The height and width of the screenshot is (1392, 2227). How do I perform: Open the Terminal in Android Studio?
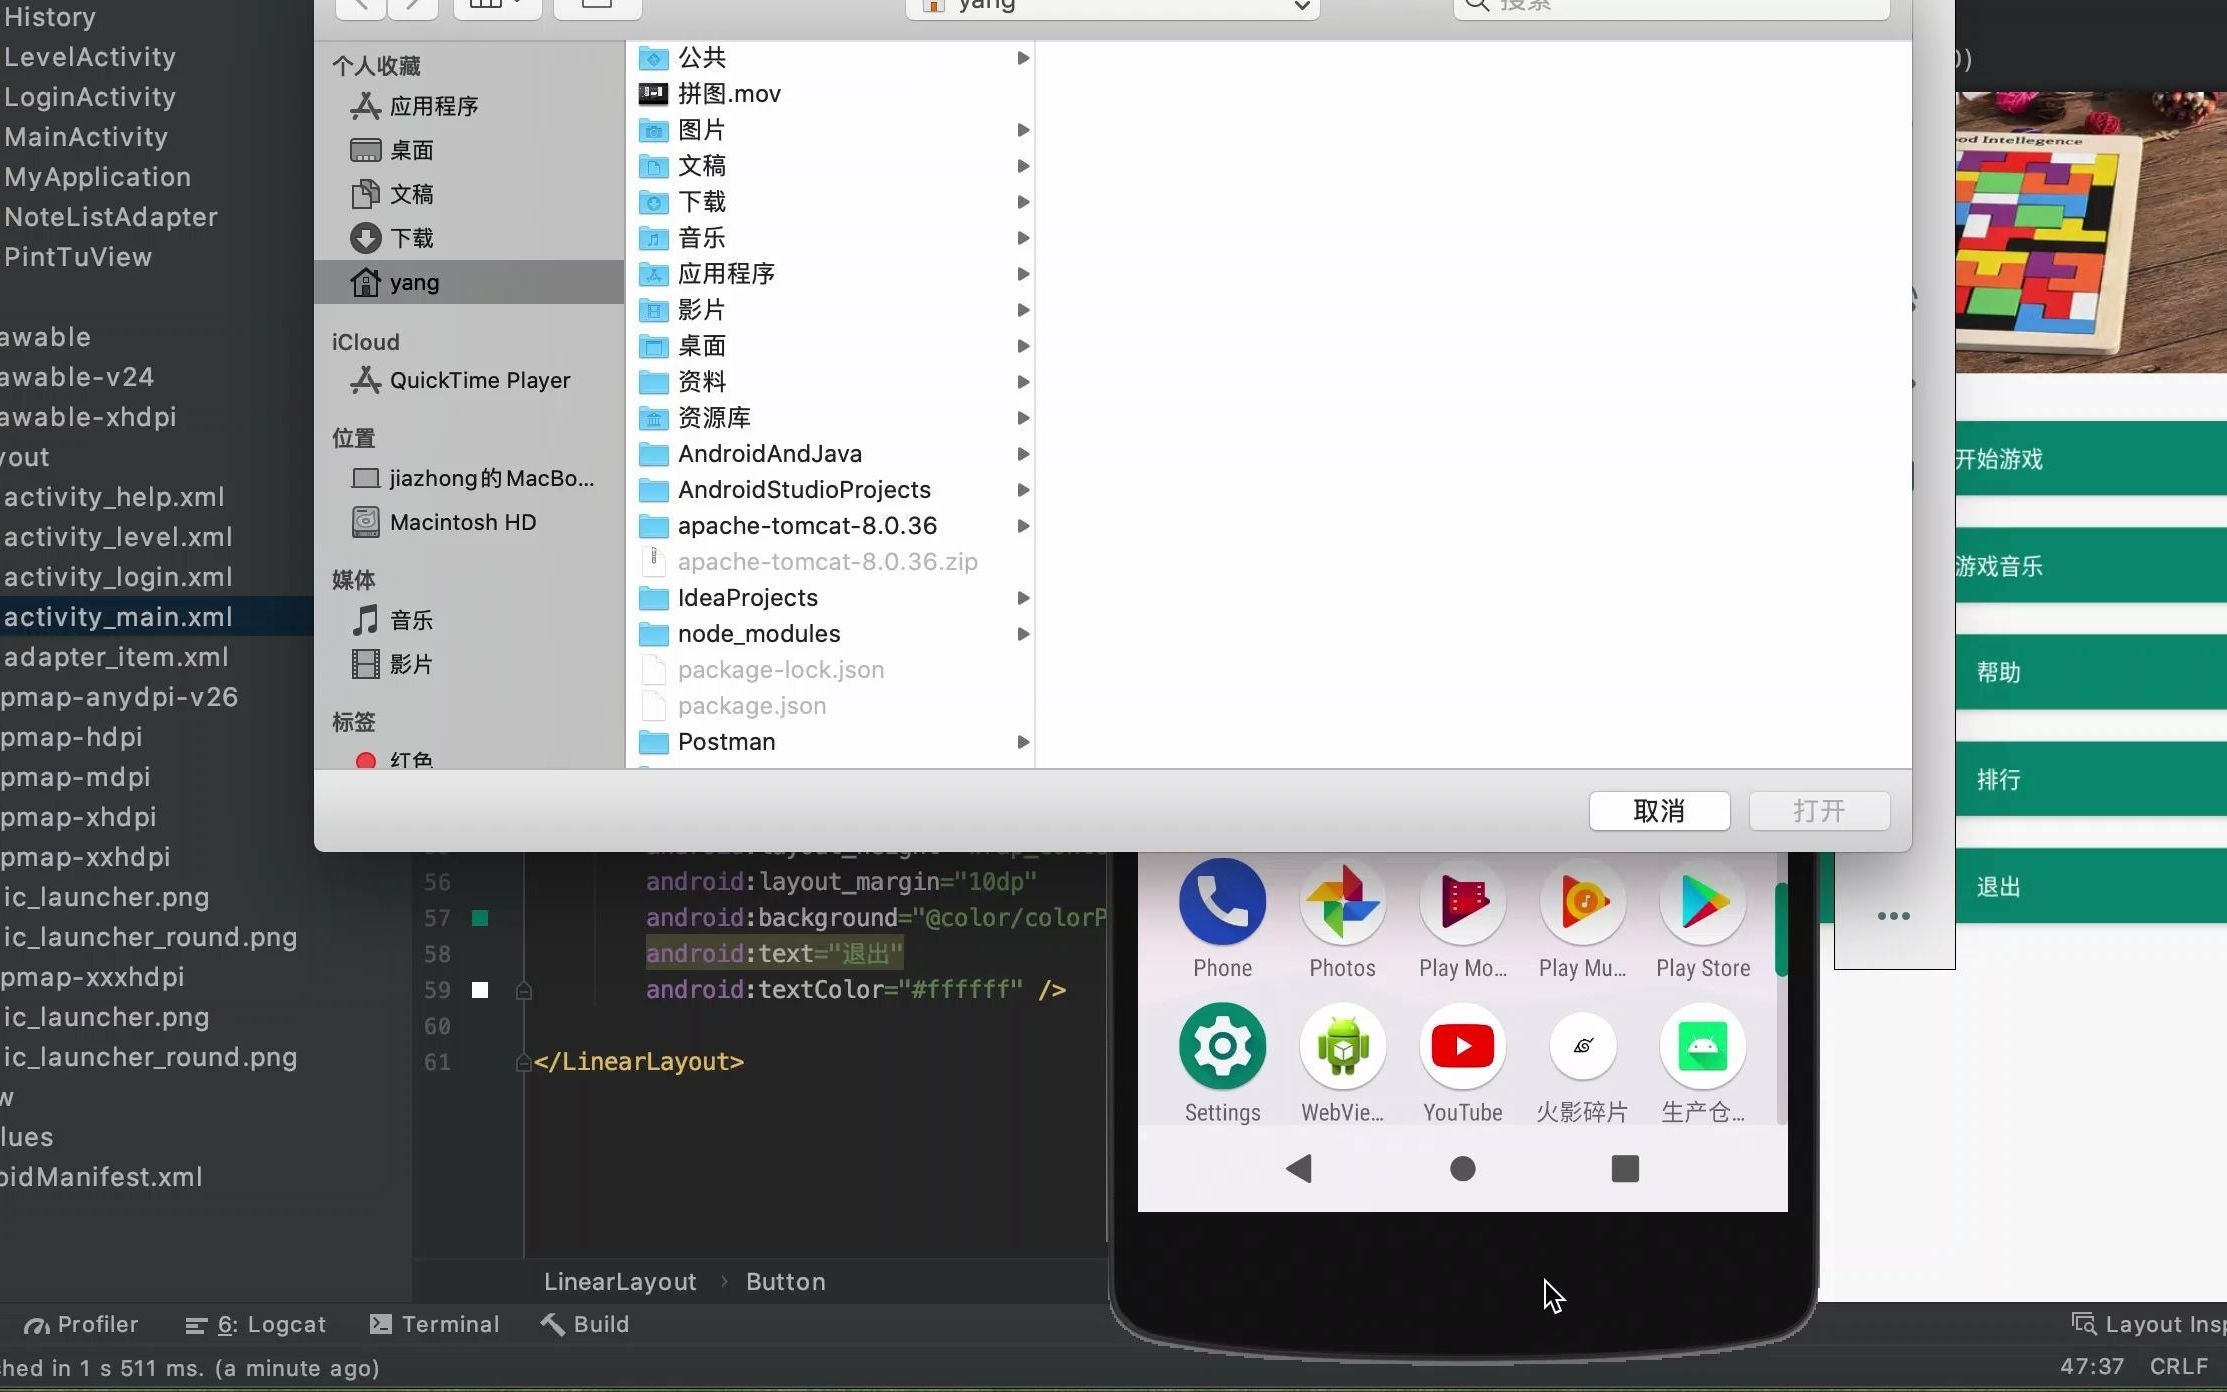pyautogui.click(x=435, y=1324)
